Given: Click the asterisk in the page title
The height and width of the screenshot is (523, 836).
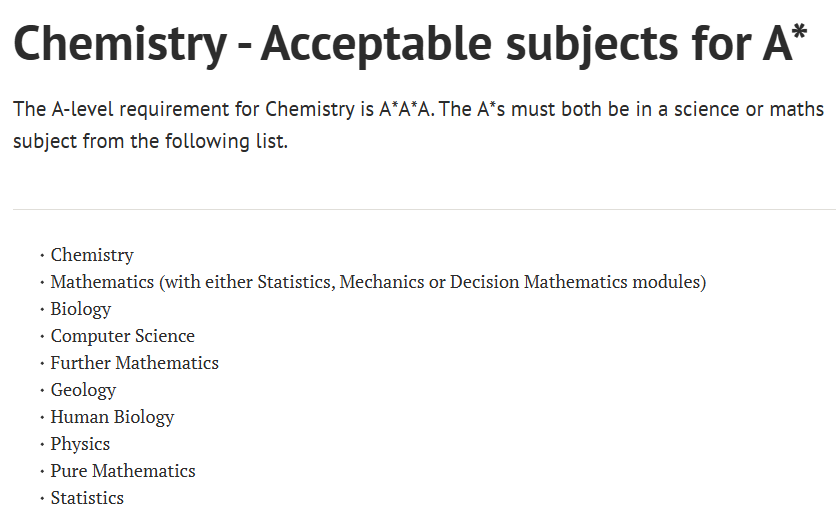Looking at the screenshot, I should pyautogui.click(x=799, y=32).
